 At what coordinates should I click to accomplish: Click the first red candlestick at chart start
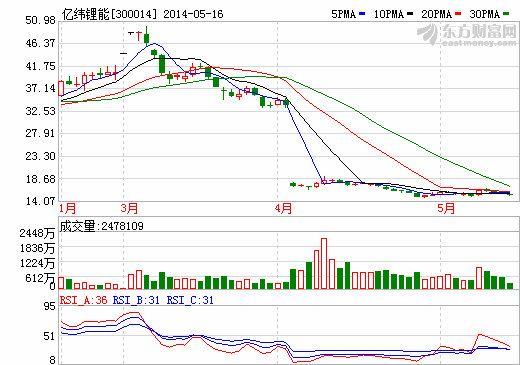pyautogui.click(x=61, y=88)
